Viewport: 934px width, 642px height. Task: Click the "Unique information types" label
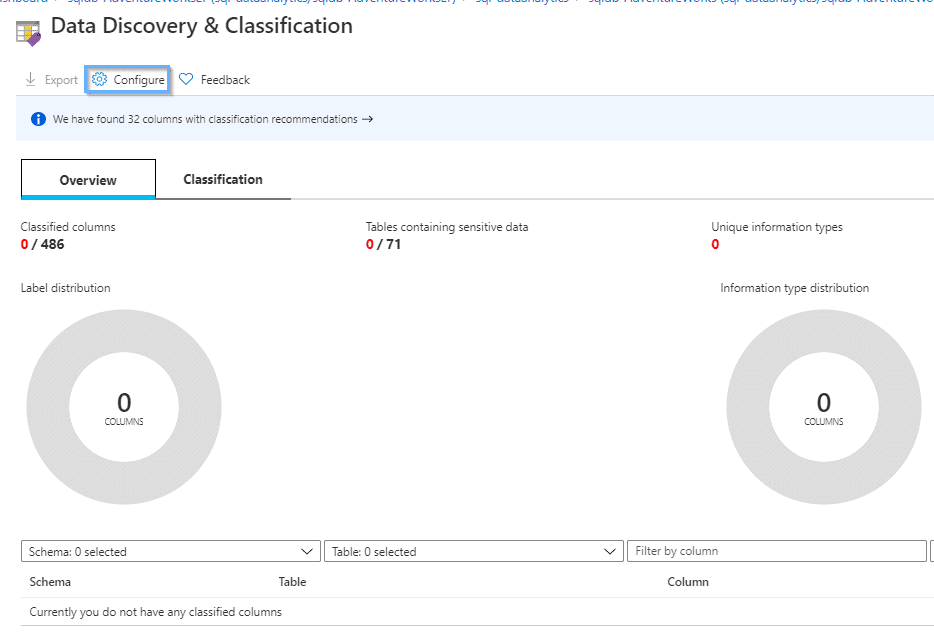pos(777,227)
